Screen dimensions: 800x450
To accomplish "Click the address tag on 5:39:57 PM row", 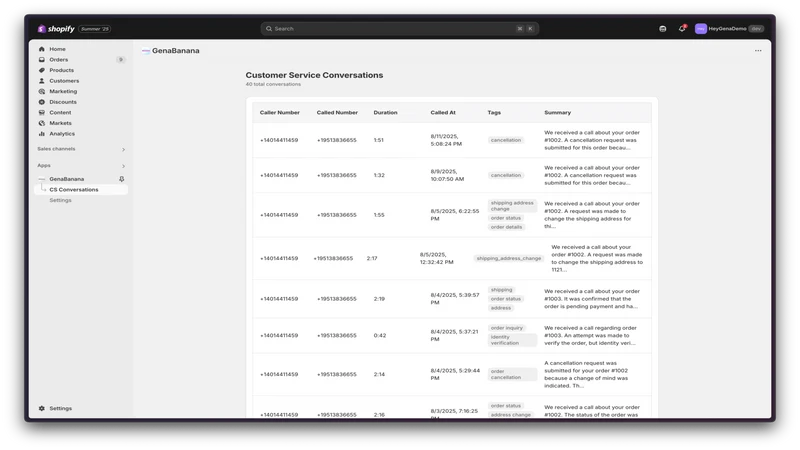I will click(x=501, y=308).
